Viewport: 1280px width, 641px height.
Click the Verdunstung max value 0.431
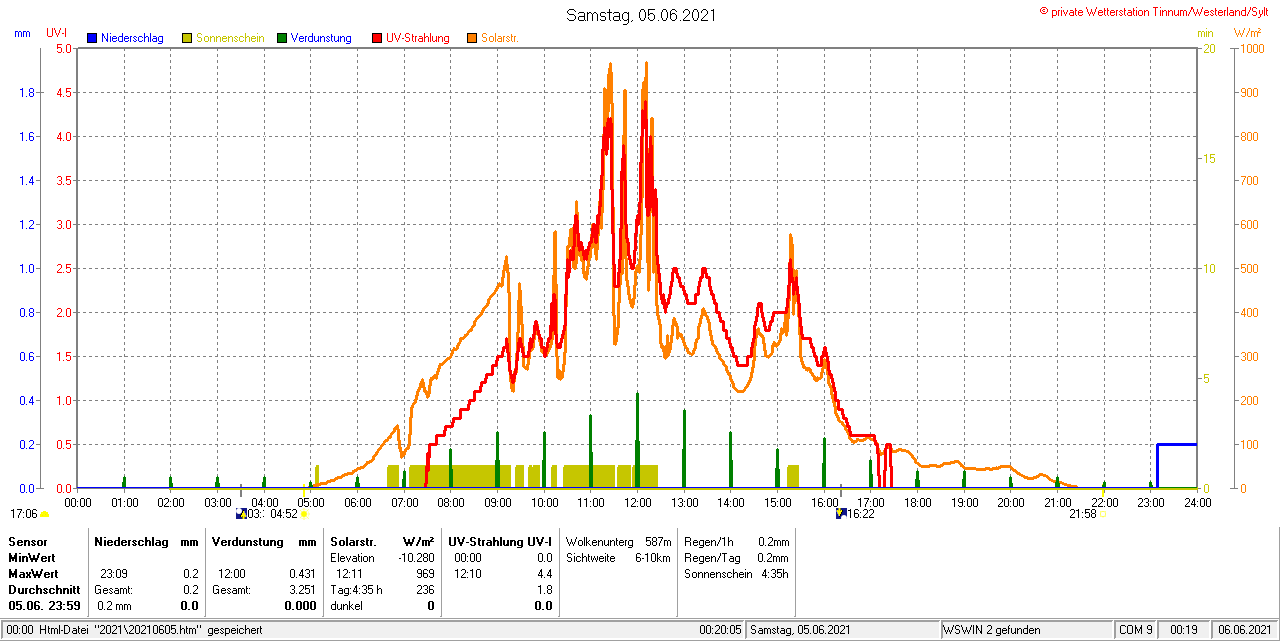tap(303, 574)
